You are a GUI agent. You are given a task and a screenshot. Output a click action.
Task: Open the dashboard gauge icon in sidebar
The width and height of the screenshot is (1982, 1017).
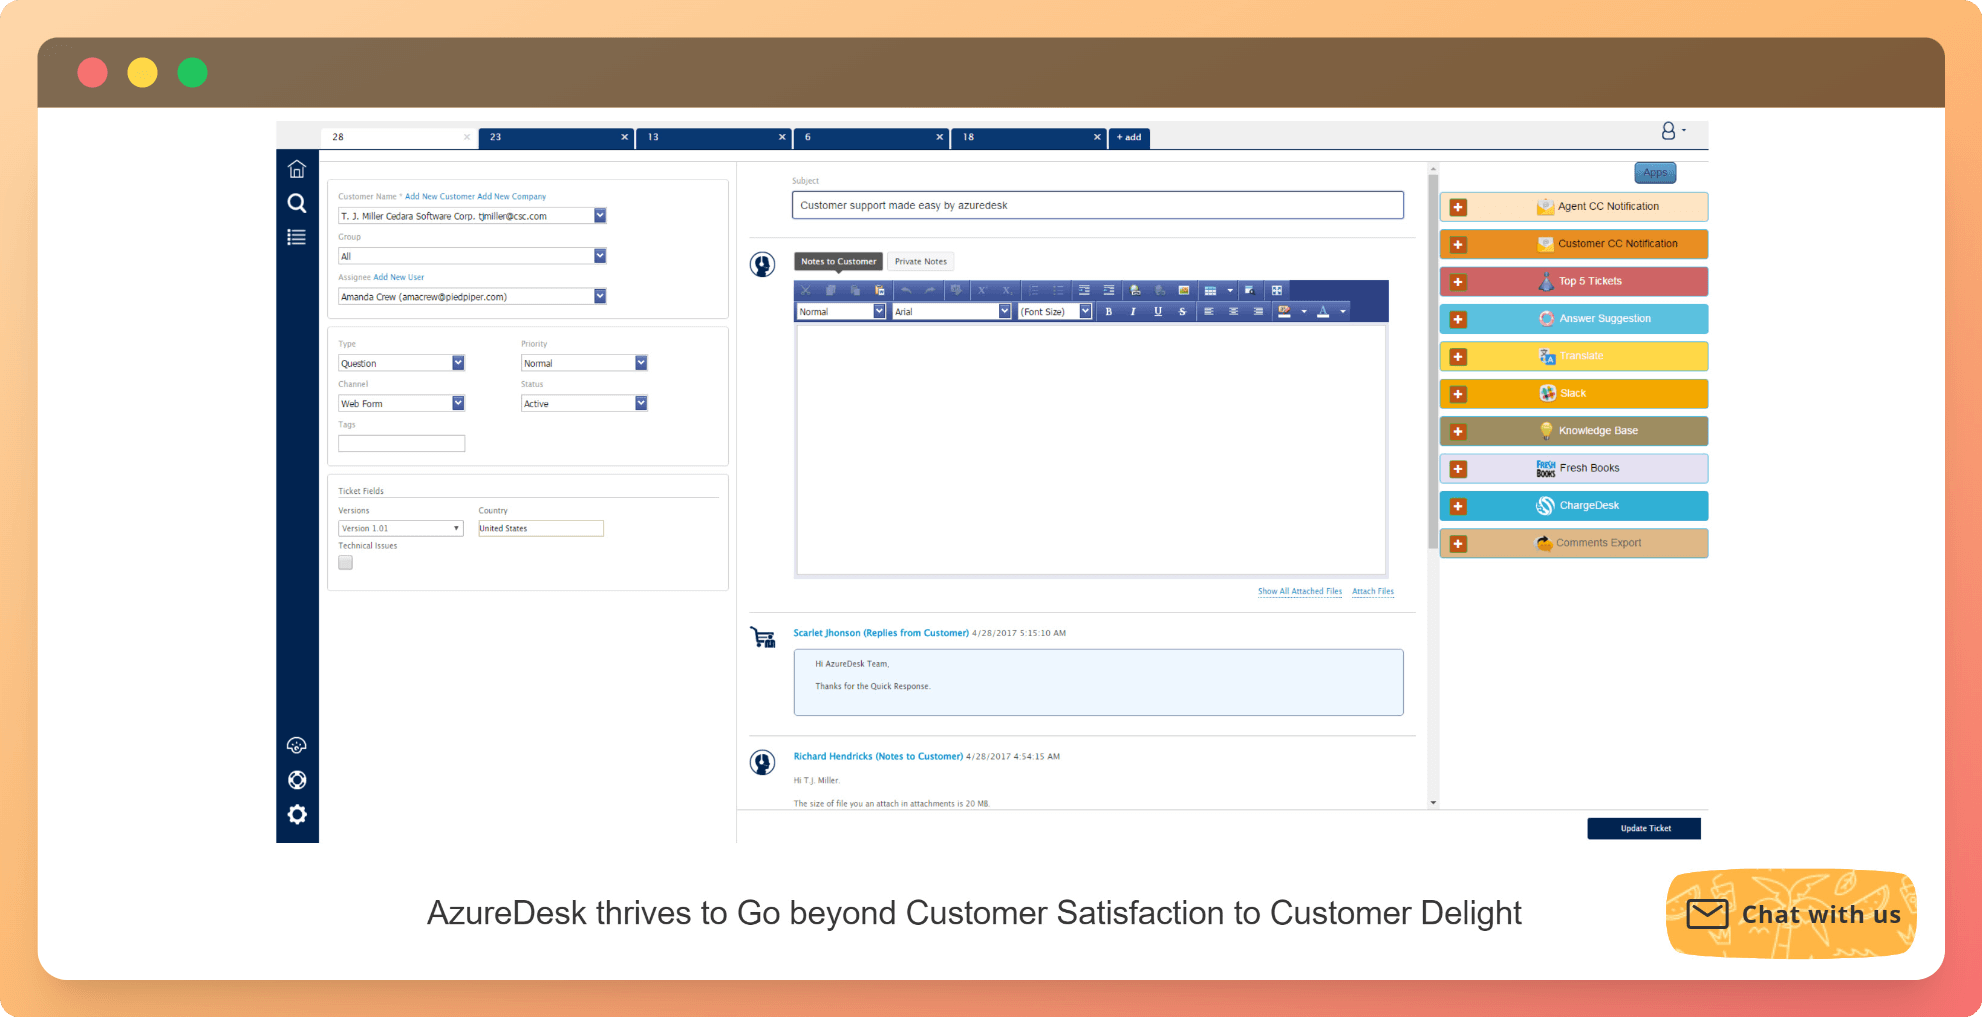point(297,745)
